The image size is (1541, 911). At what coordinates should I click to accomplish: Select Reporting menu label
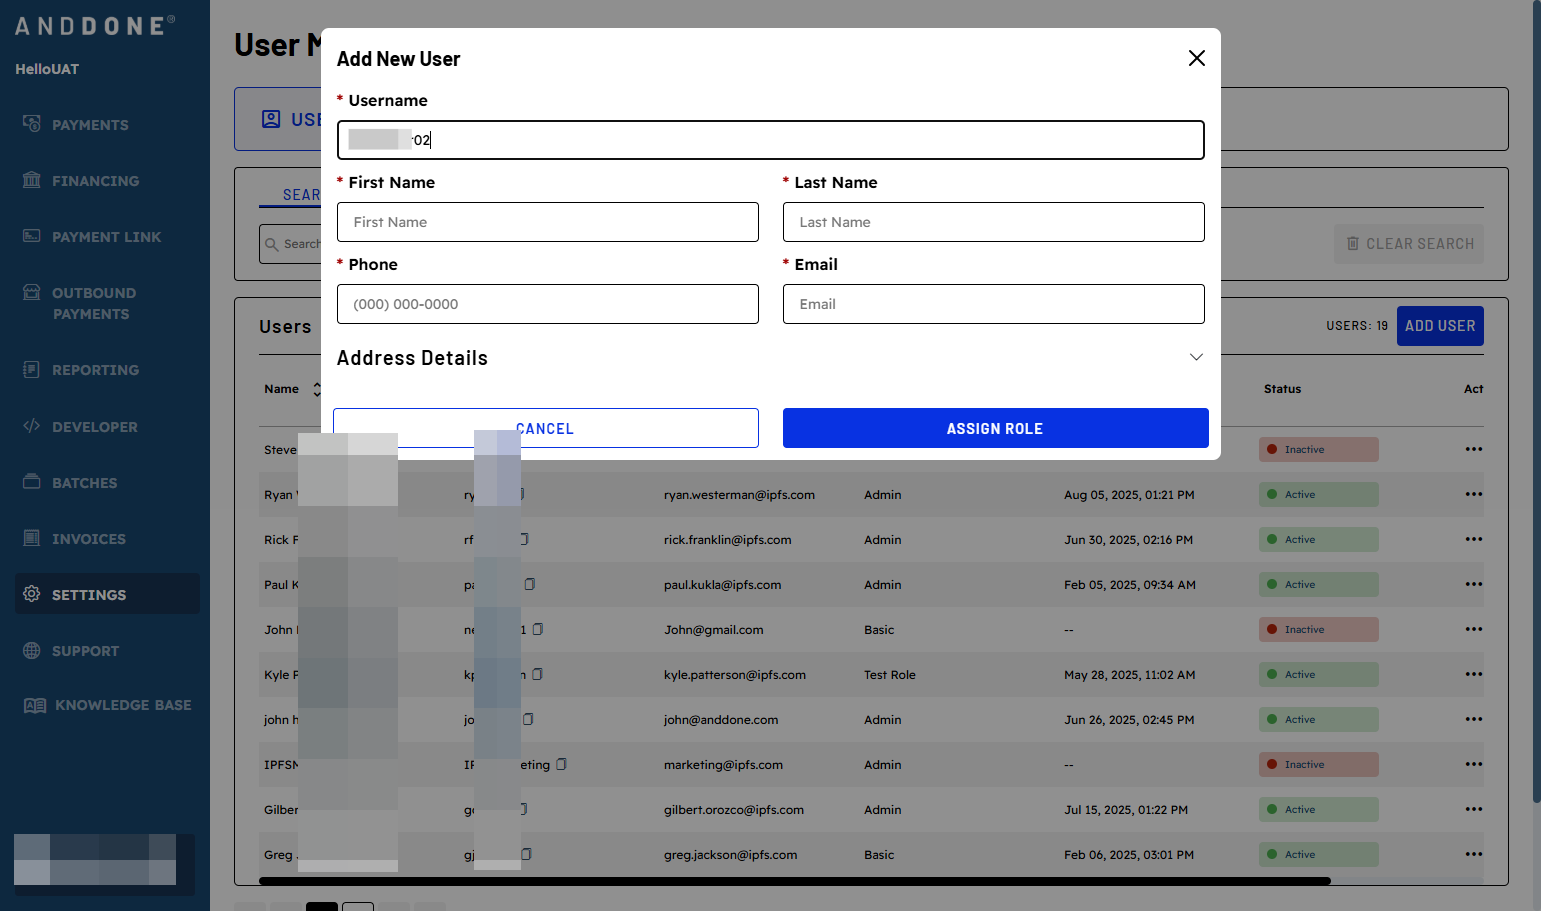tap(95, 370)
